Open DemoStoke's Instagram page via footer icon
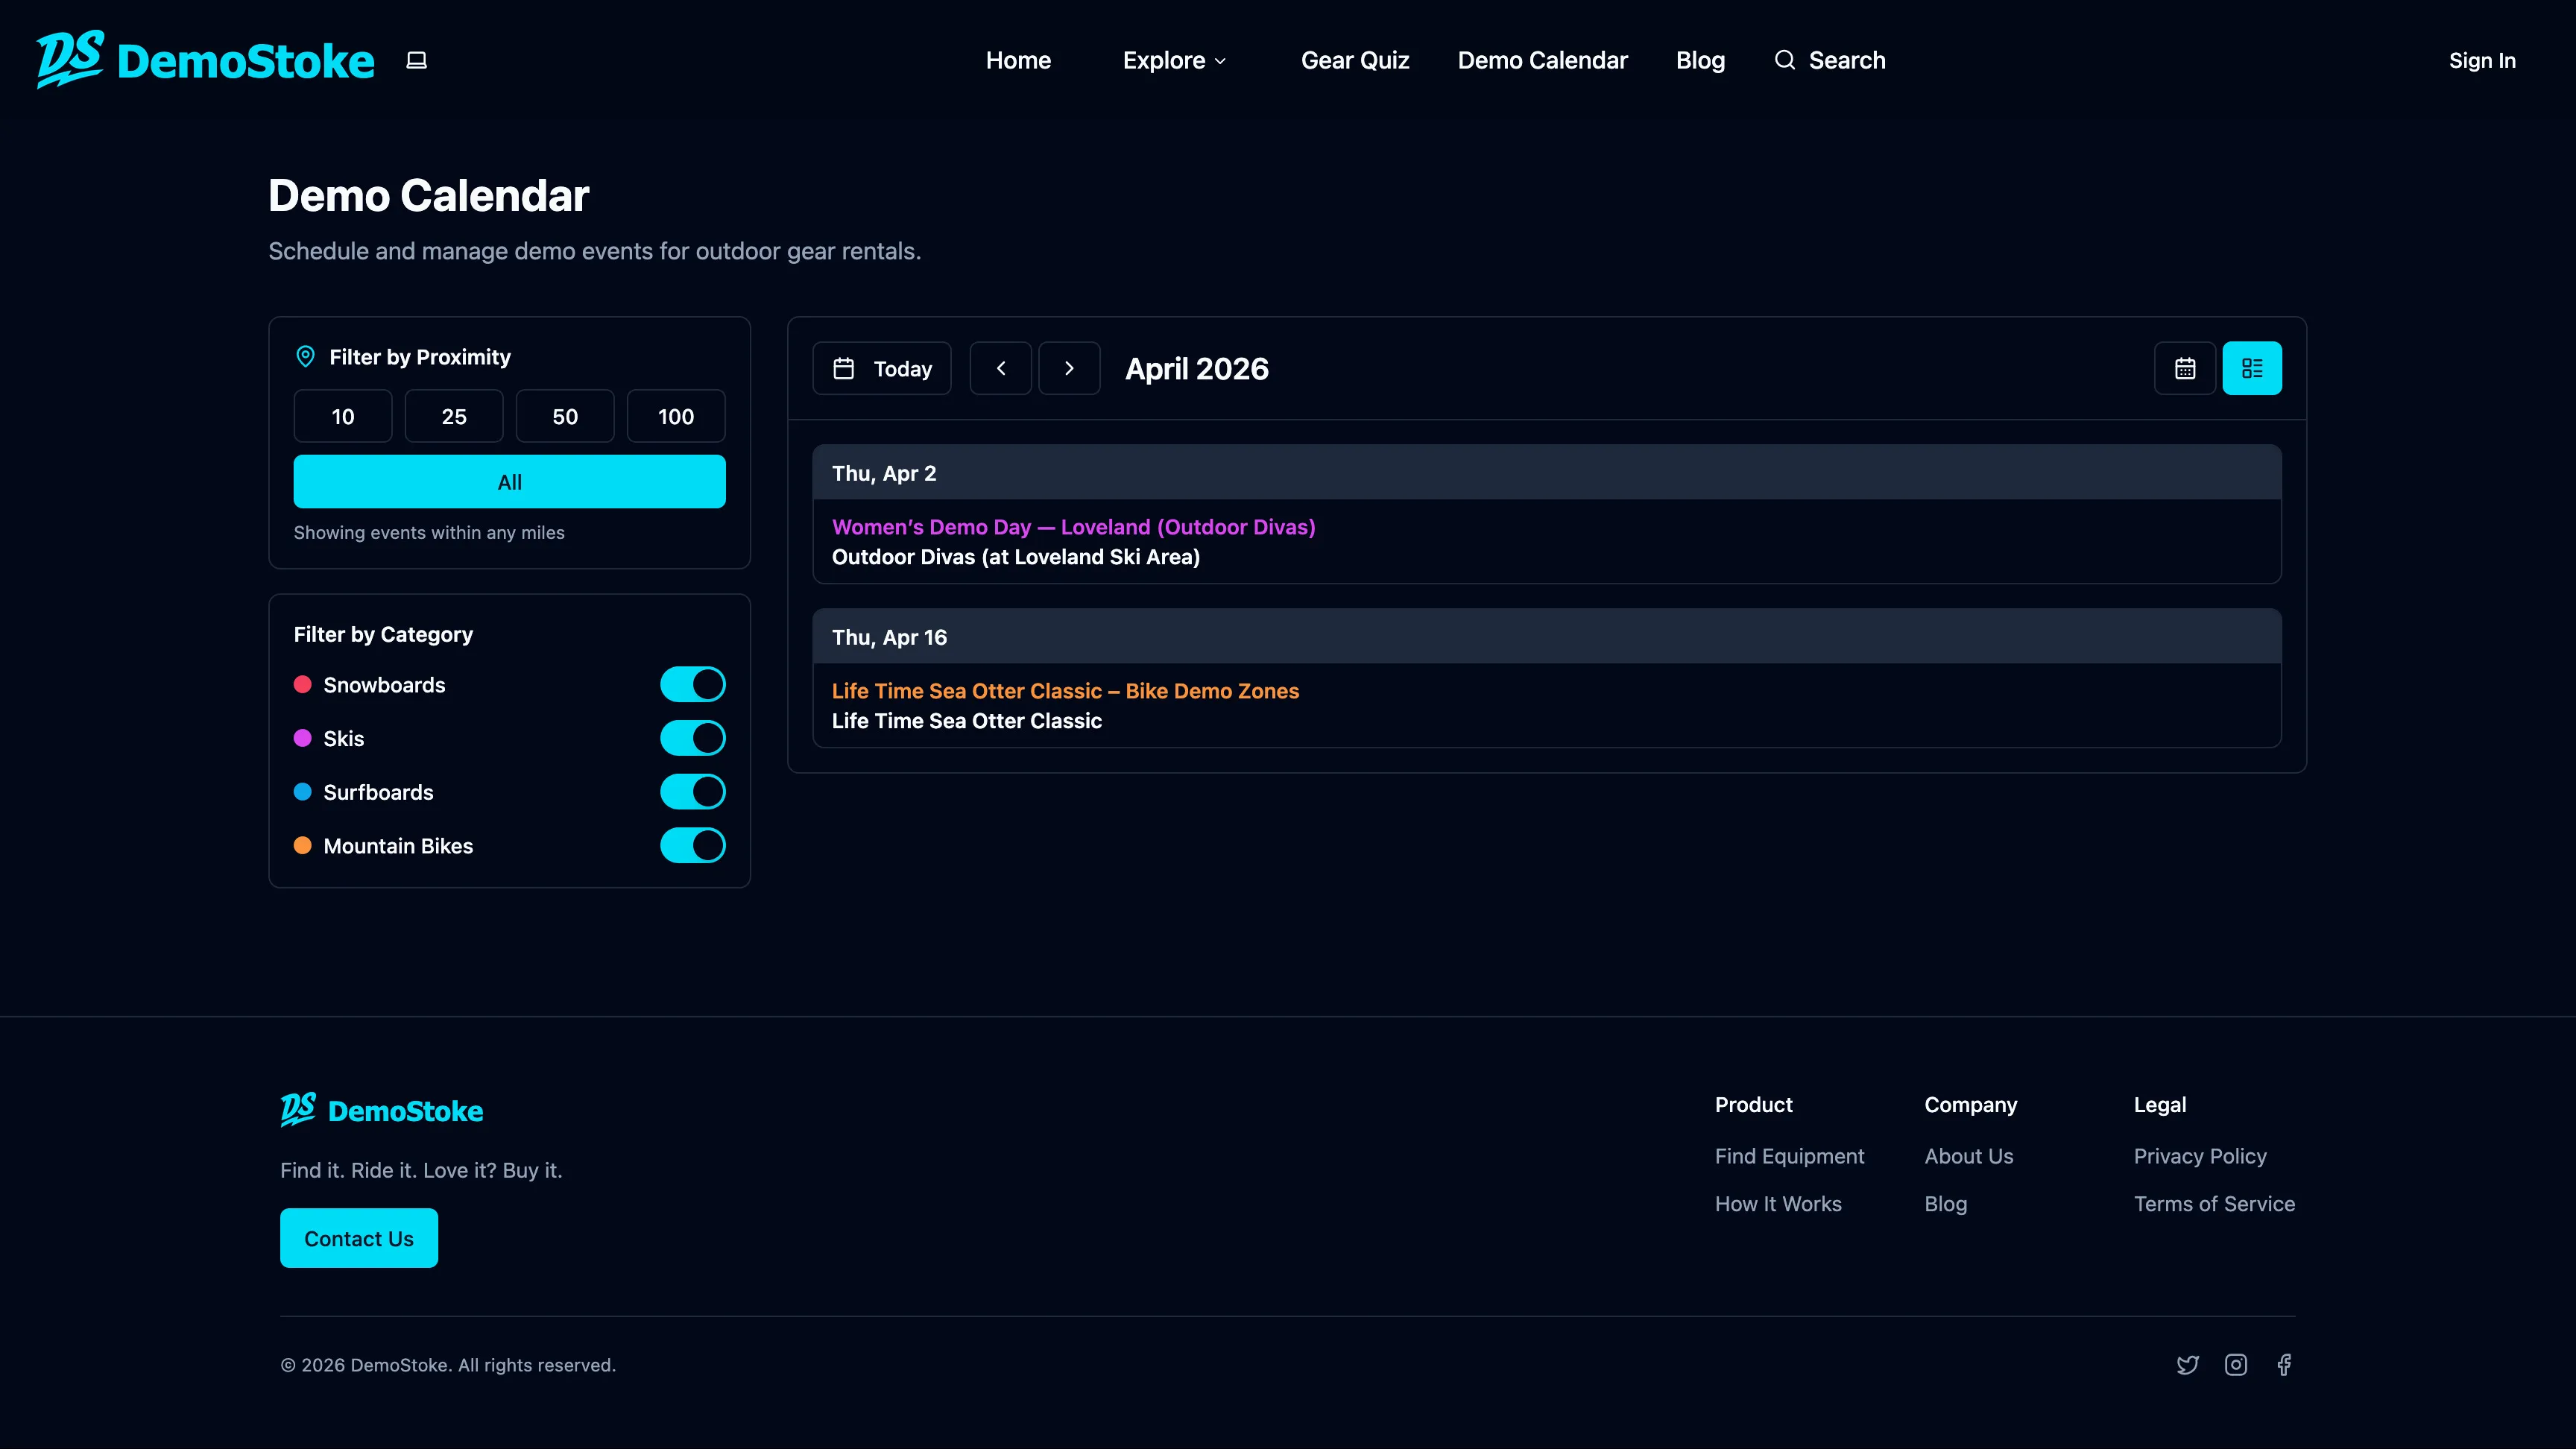Viewport: 2576px width, 1449px height. (2236, 1364)
